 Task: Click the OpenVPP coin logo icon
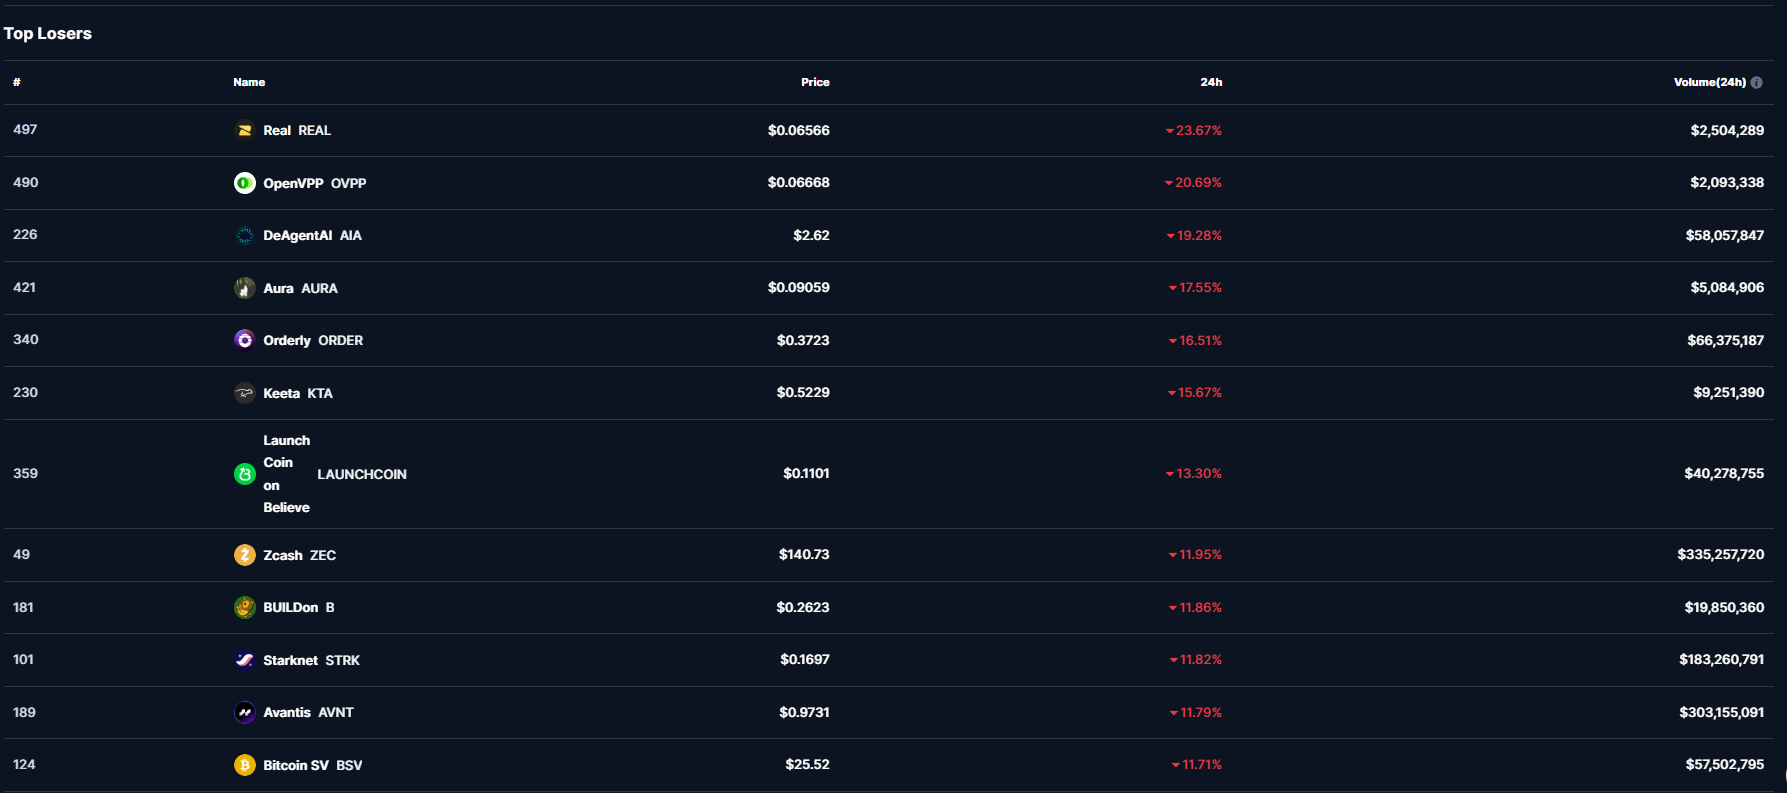tap(244, 183)
